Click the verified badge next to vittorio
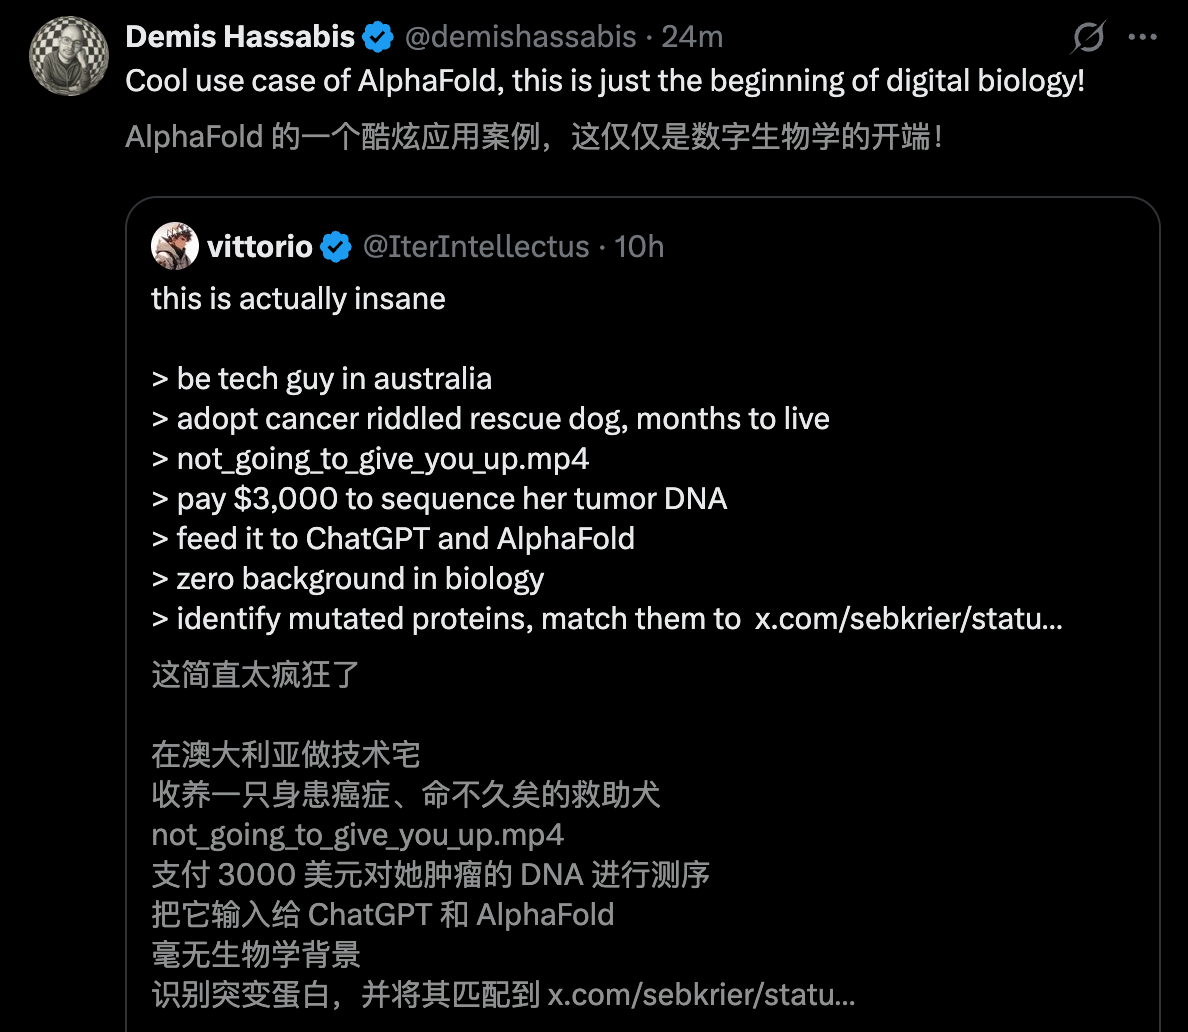1188x1032 pixels. click(x=336, y=246)
